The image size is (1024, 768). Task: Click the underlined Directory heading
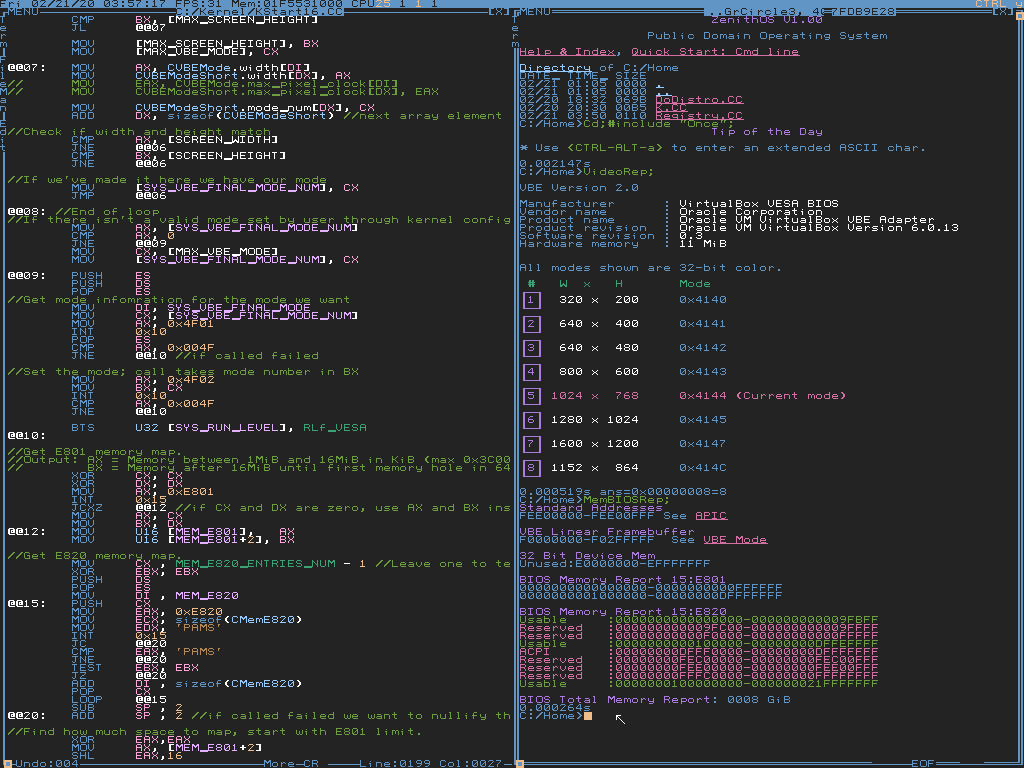pos(555,67)
